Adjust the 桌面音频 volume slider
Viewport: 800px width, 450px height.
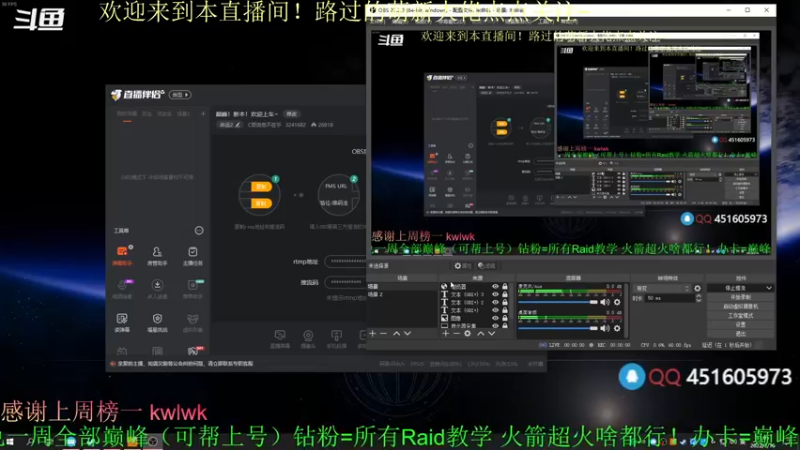(x=558, y=329)
